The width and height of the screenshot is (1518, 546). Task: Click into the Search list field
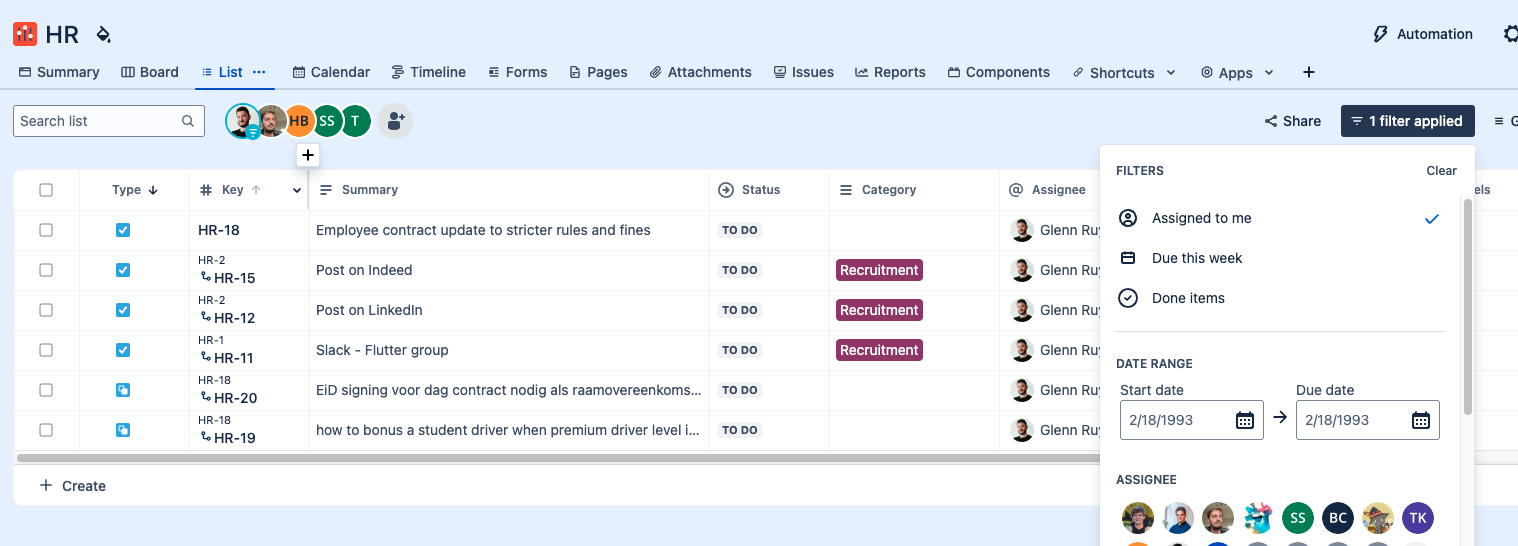109,121
